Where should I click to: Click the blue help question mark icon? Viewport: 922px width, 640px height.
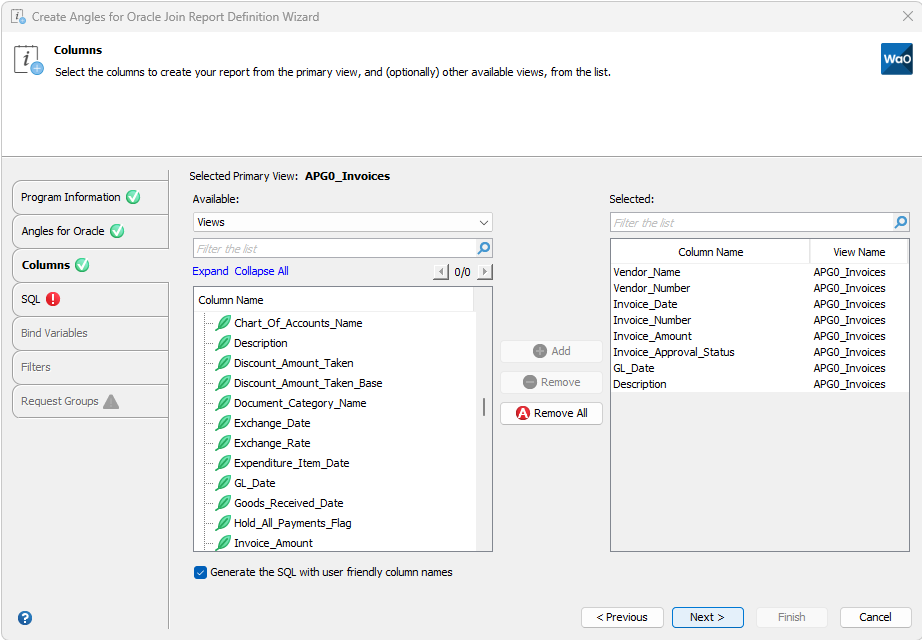tap(25, 618)
